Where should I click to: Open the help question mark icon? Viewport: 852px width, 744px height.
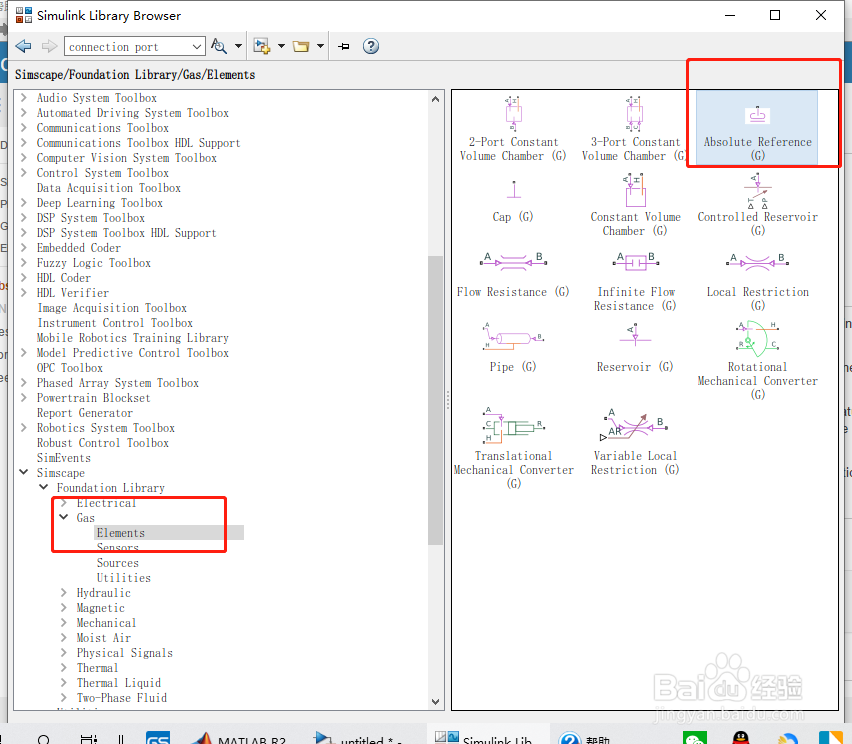click(371, 46)
